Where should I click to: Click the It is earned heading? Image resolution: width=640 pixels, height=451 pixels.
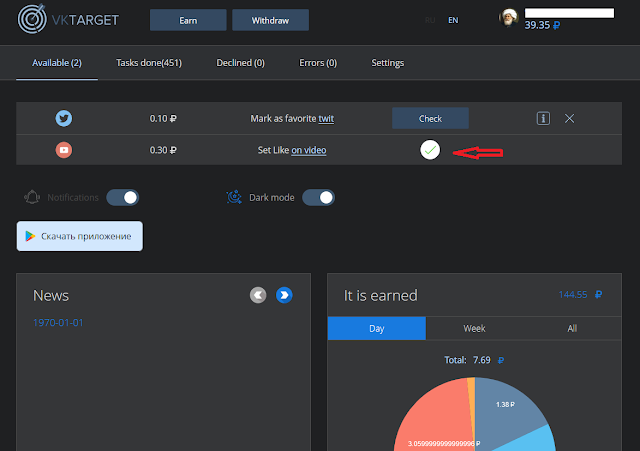(380, 295)
